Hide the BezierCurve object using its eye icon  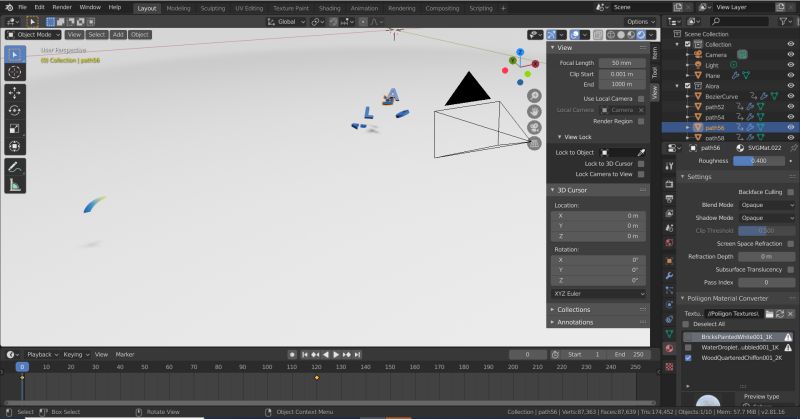click(x=791, y=96)
